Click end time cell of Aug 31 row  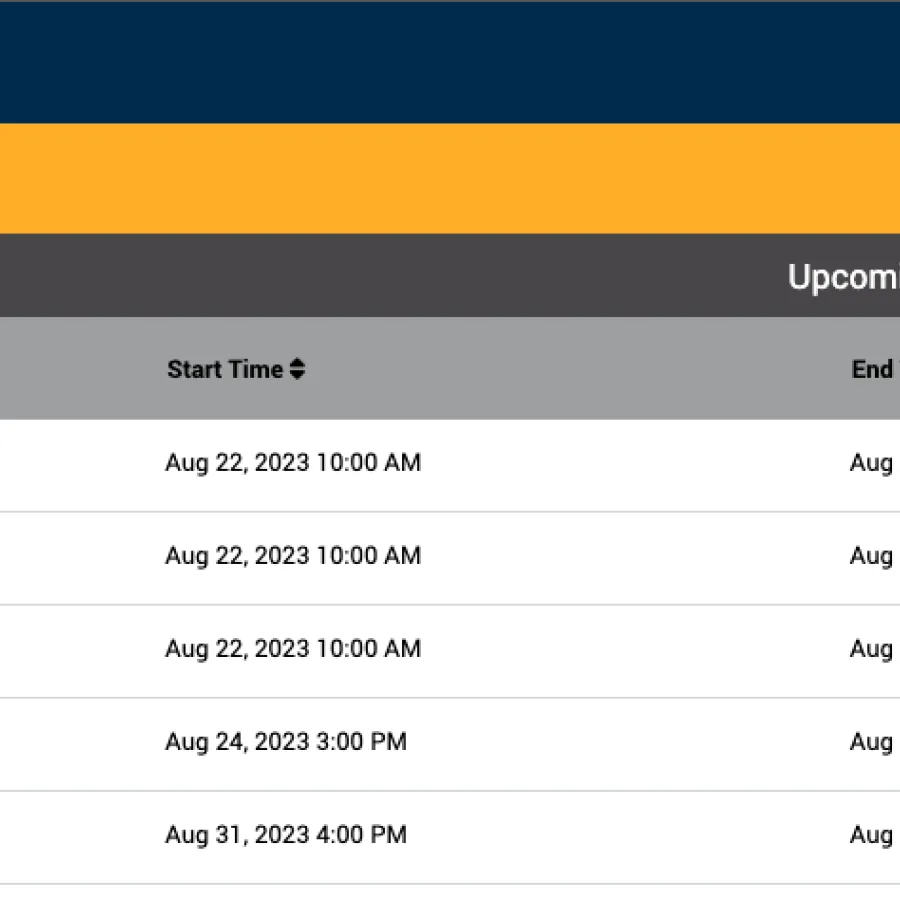coord(872,835)
